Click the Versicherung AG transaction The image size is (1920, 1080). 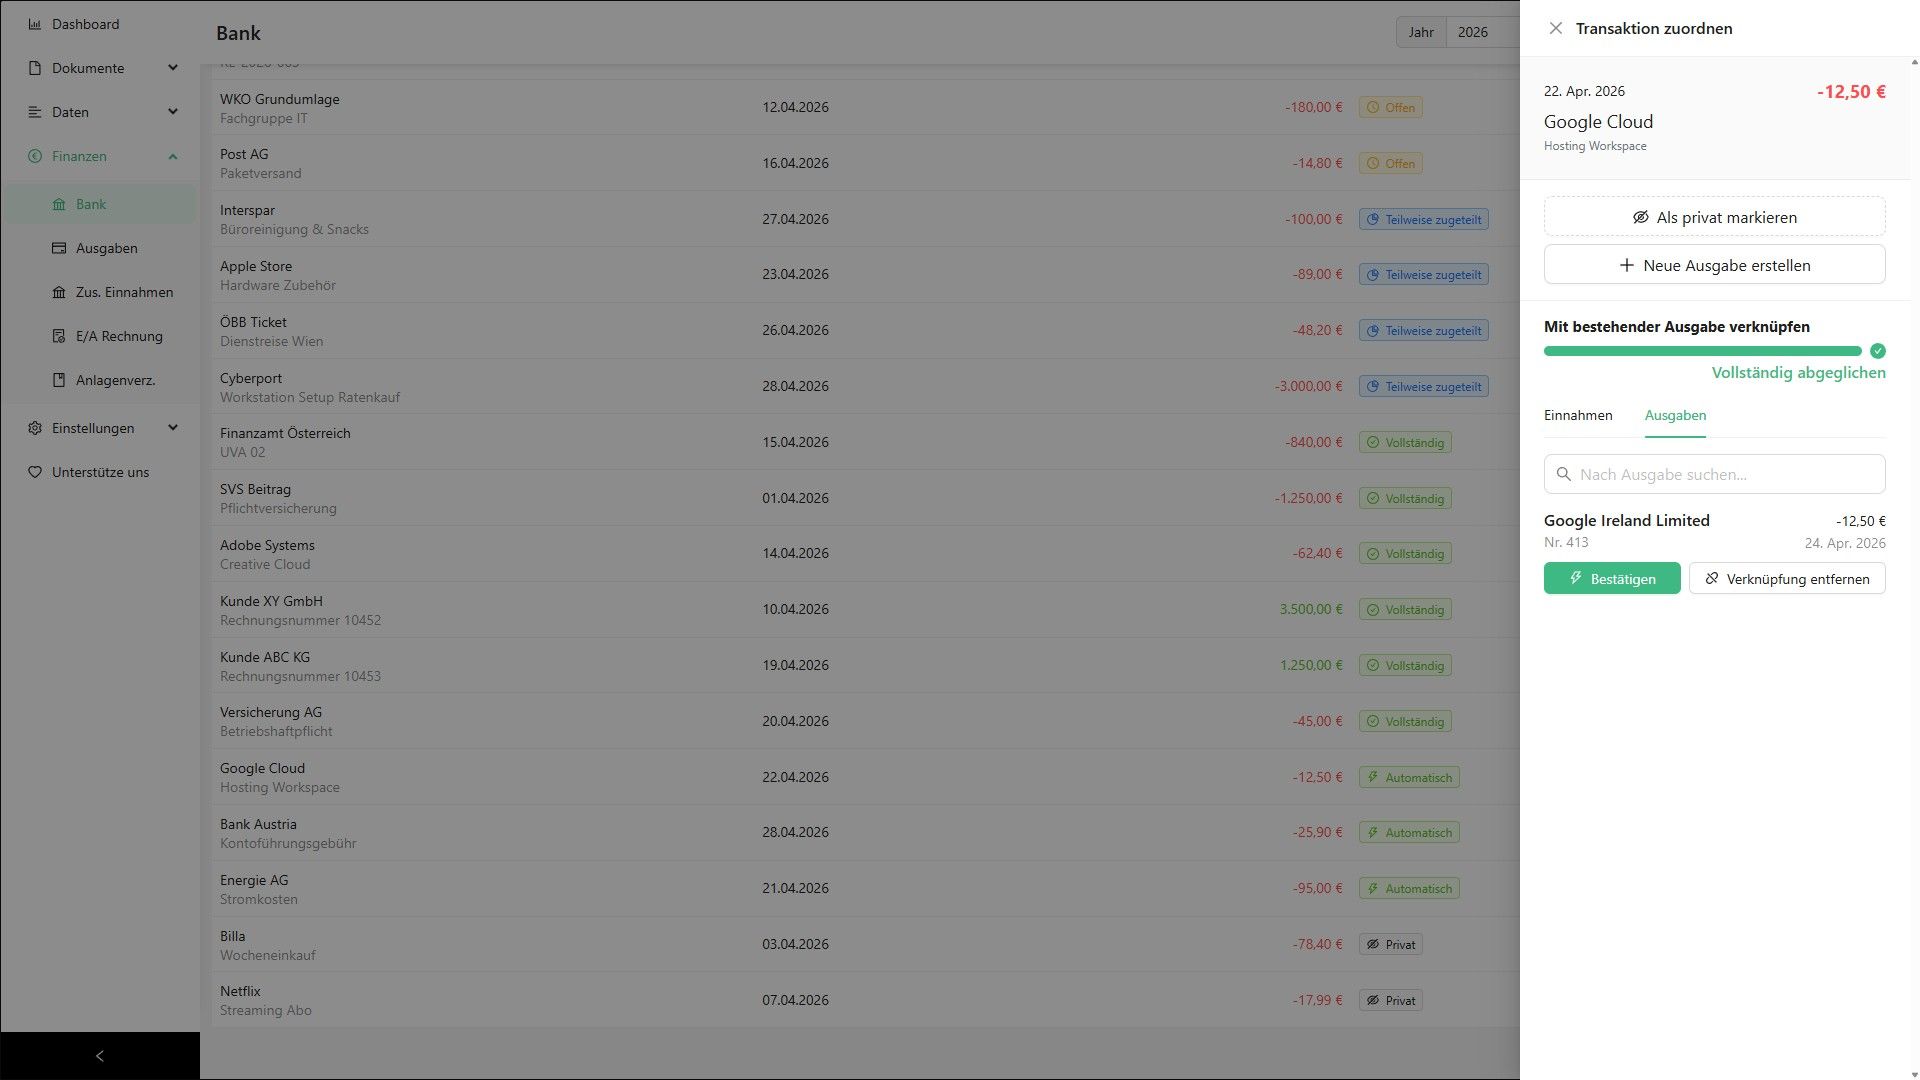[865, 721]
